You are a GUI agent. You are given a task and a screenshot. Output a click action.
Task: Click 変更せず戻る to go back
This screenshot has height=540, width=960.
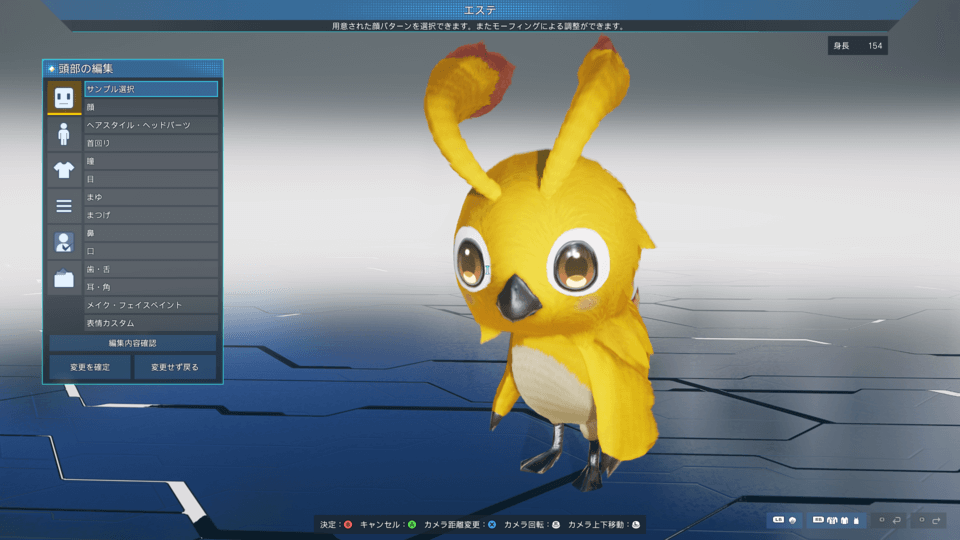pos(175,367)
